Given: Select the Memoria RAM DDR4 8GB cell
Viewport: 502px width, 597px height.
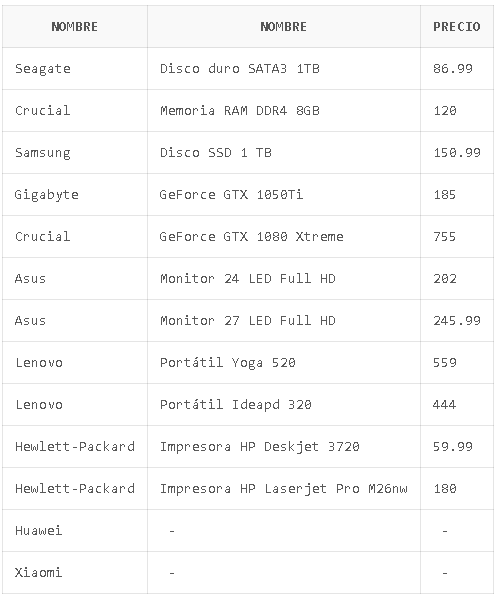Looking at the screenshot, I should (x=284, y=111).
